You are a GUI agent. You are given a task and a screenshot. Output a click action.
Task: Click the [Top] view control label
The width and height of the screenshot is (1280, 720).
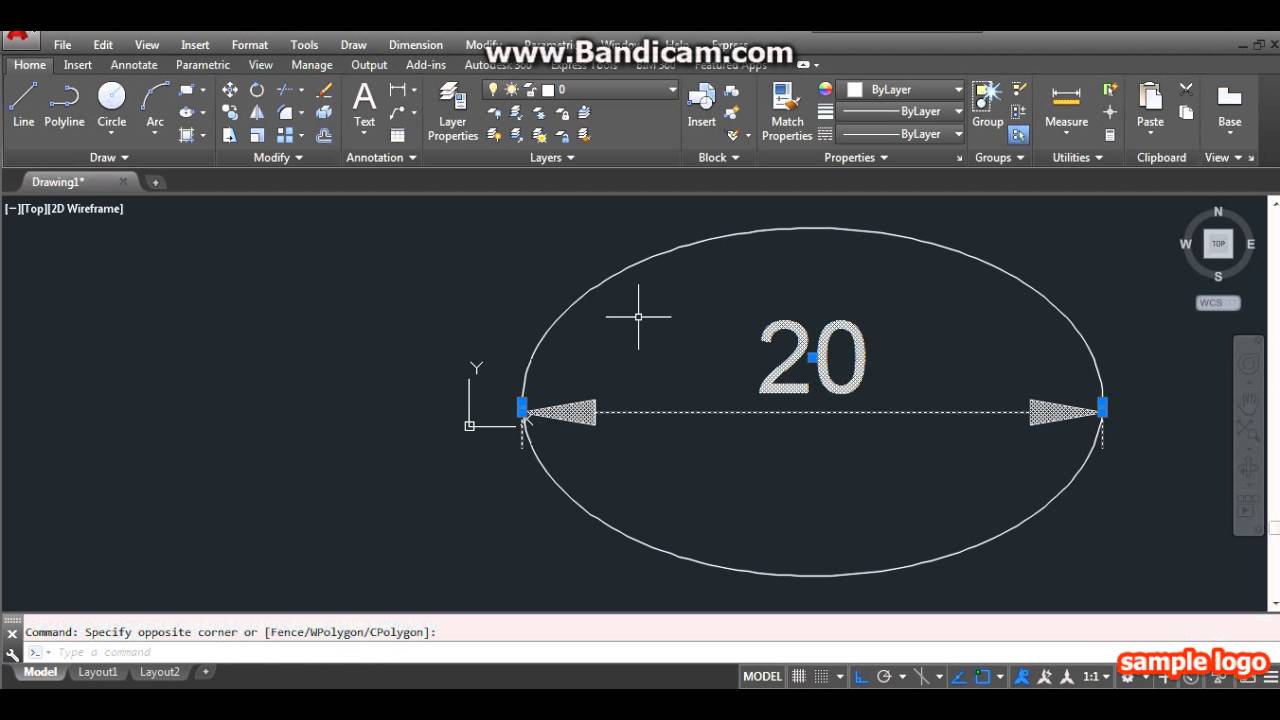click(x=35, y=209)
